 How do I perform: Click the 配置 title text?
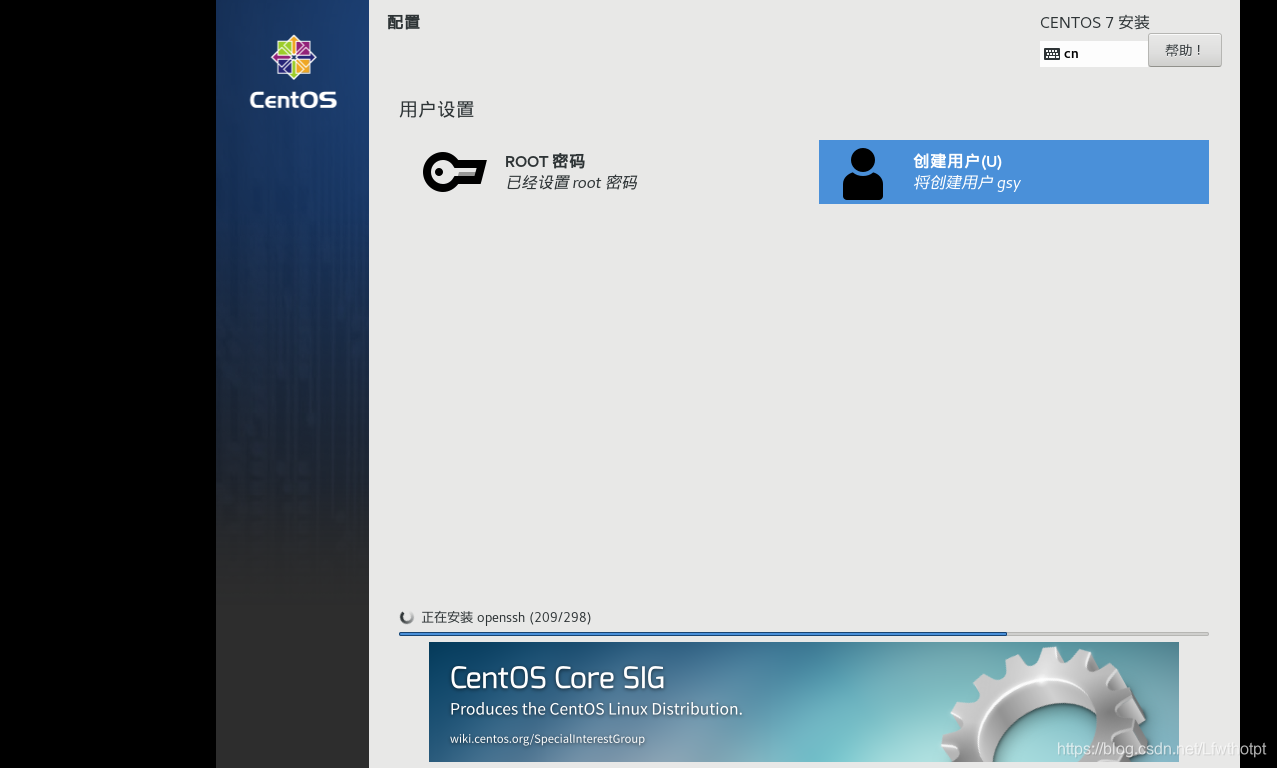(404, 22)
